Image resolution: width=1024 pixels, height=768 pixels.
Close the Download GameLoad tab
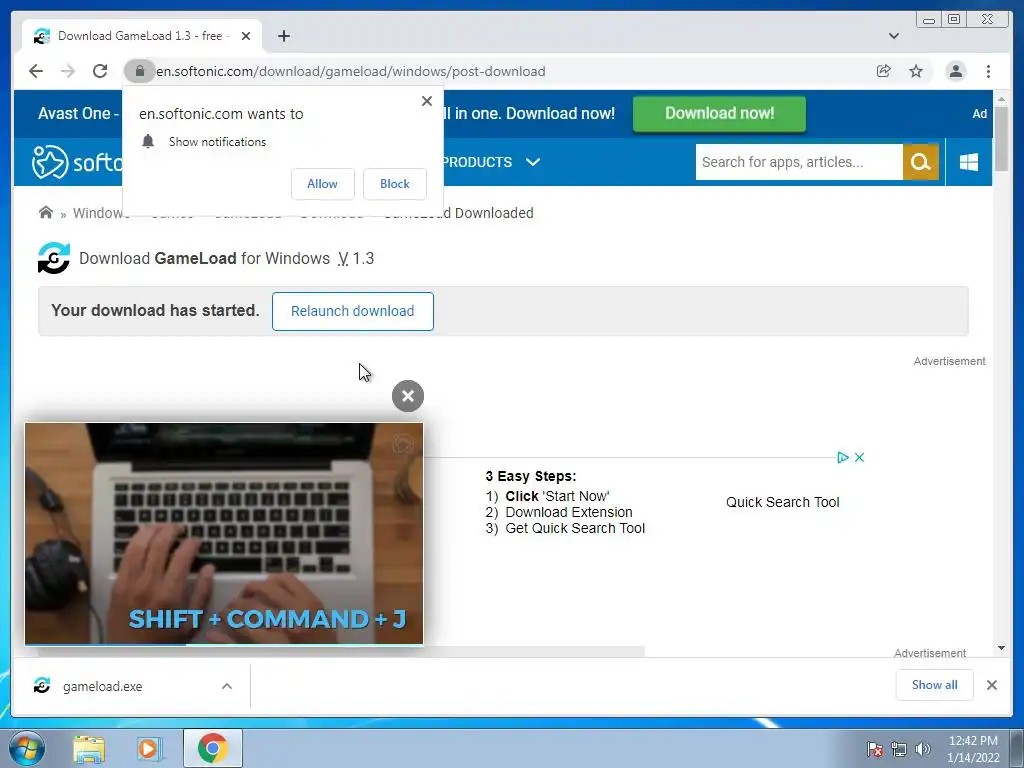(246, 36)
